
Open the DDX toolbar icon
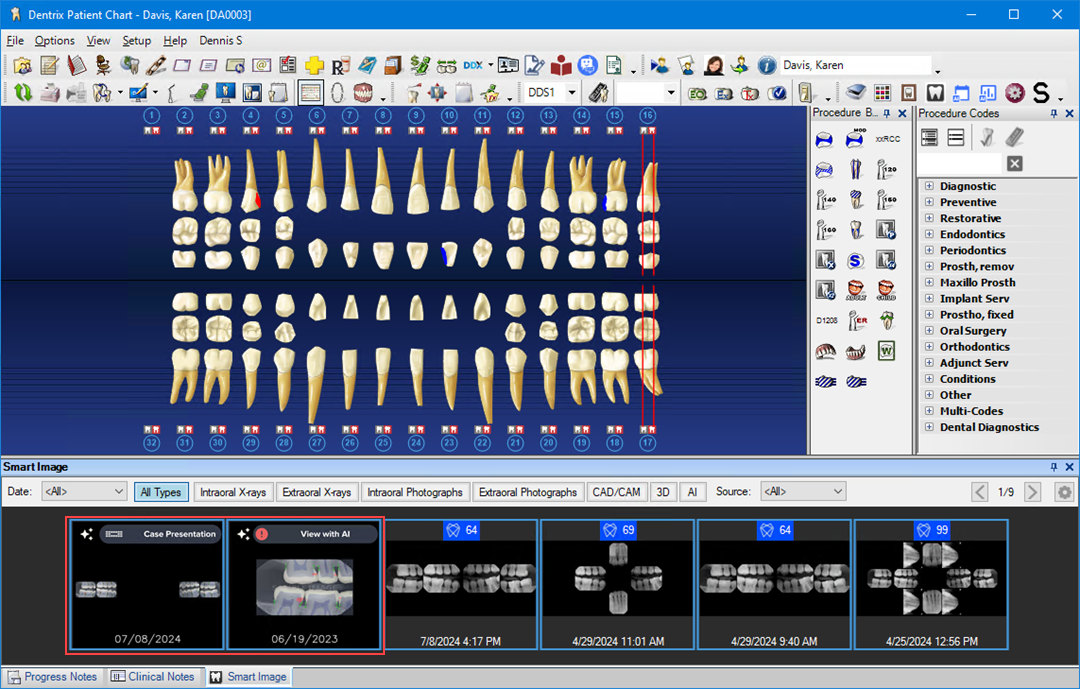pyautogui.click(x=473, y=66)
